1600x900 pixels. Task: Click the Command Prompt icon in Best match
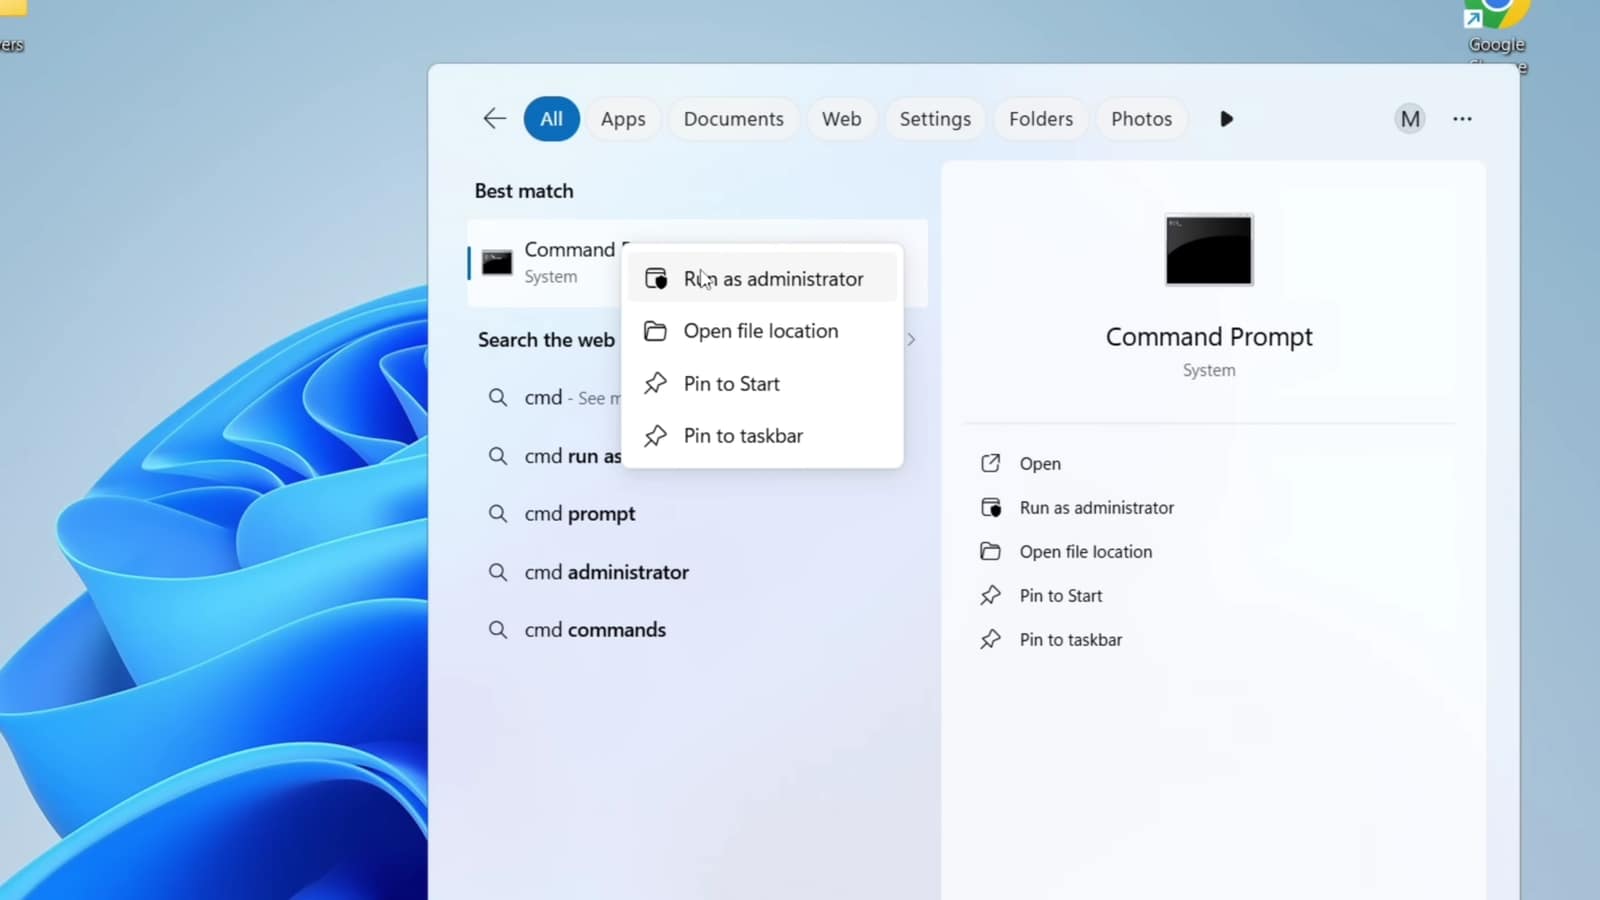tap(497, 263)
